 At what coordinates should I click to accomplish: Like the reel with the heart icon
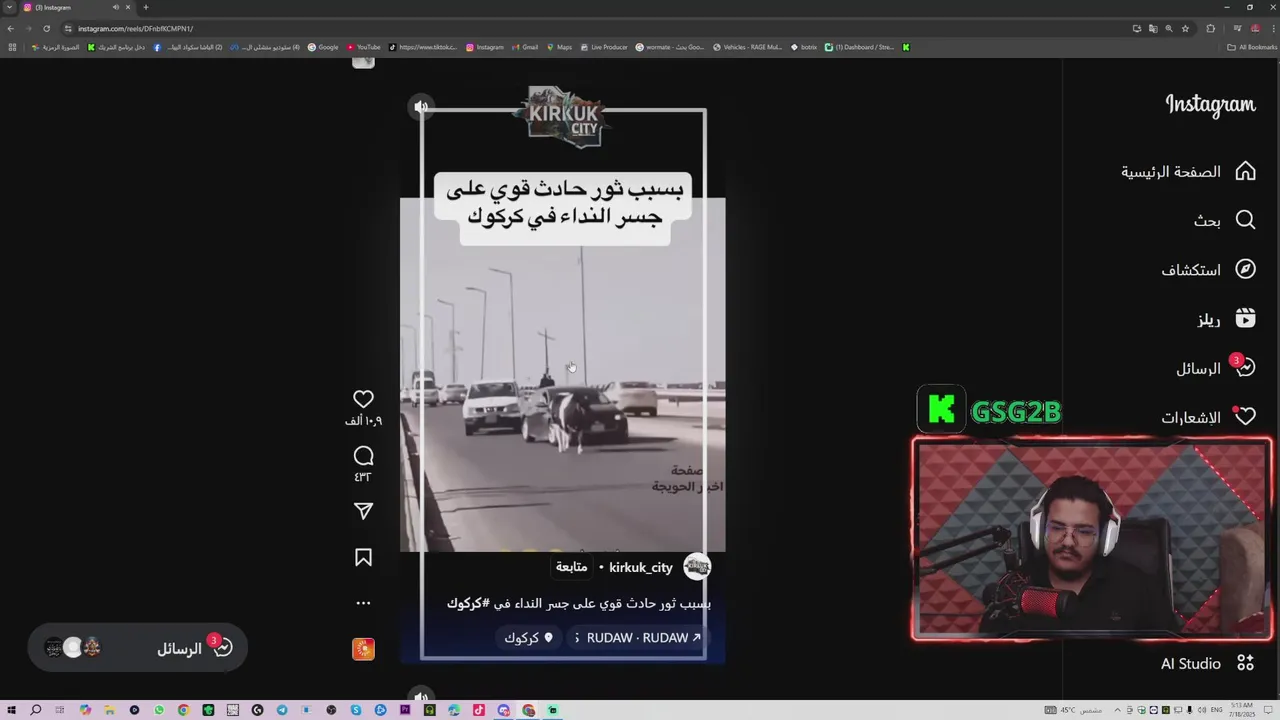point(363,400)
